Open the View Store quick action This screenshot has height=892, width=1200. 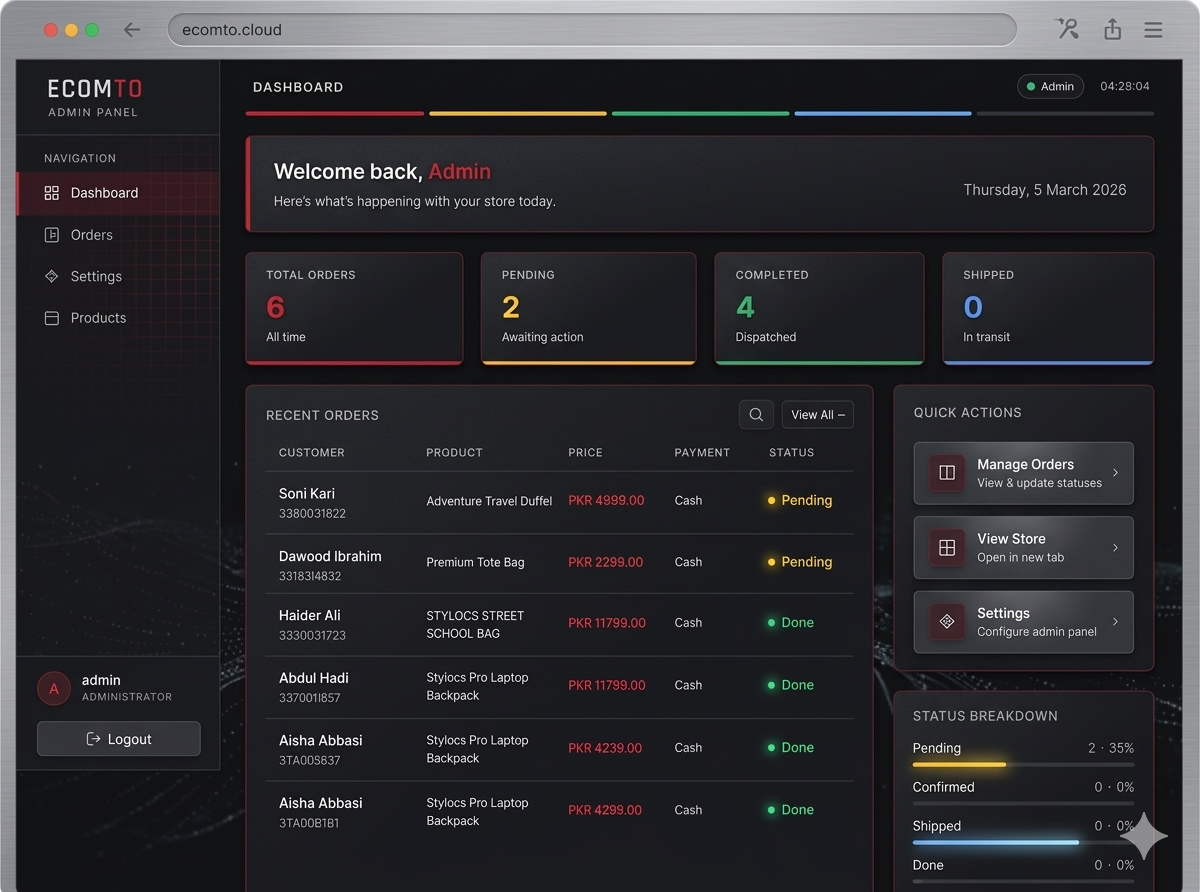[x=1023, y=547]
